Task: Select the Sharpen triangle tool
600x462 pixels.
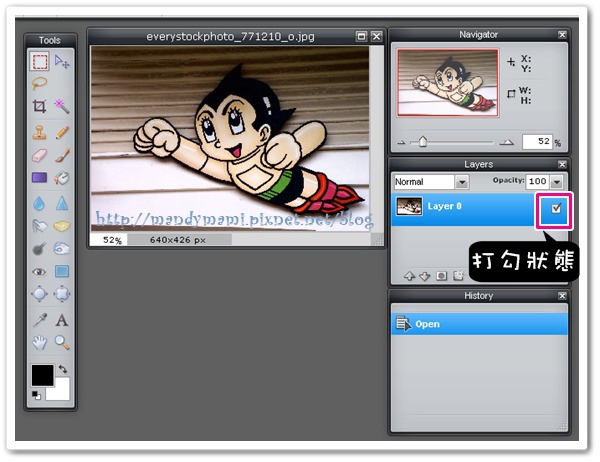Action: (x=62, y=203)
